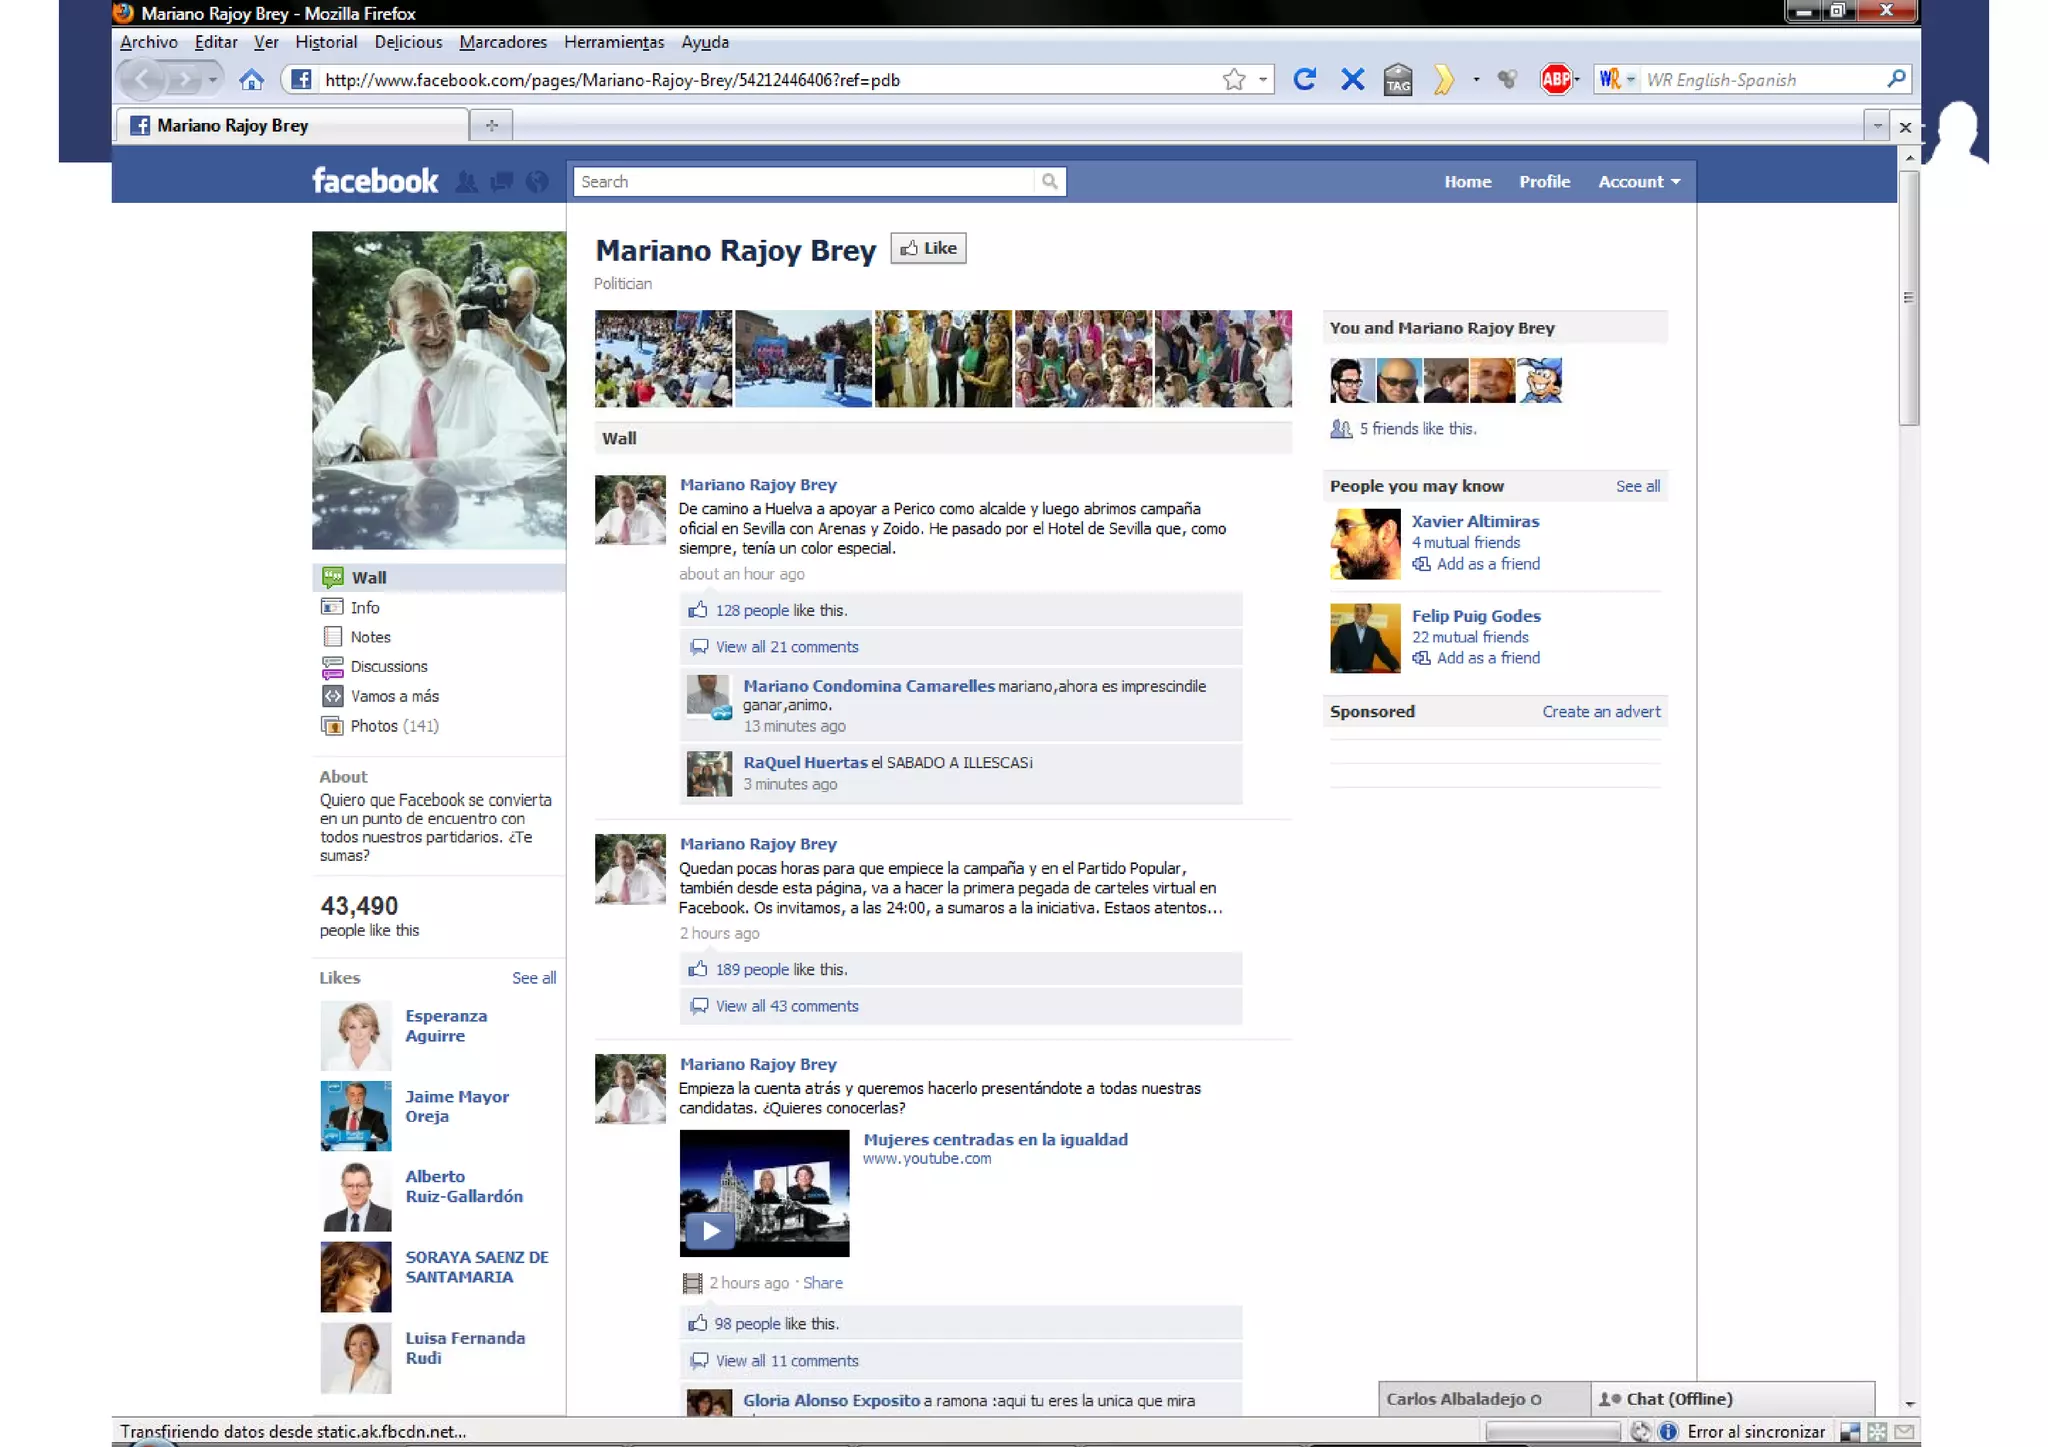2048x1447 pixels.
Task: Click the mail envelope icon in status bar
Action: click(1904, 1431)
